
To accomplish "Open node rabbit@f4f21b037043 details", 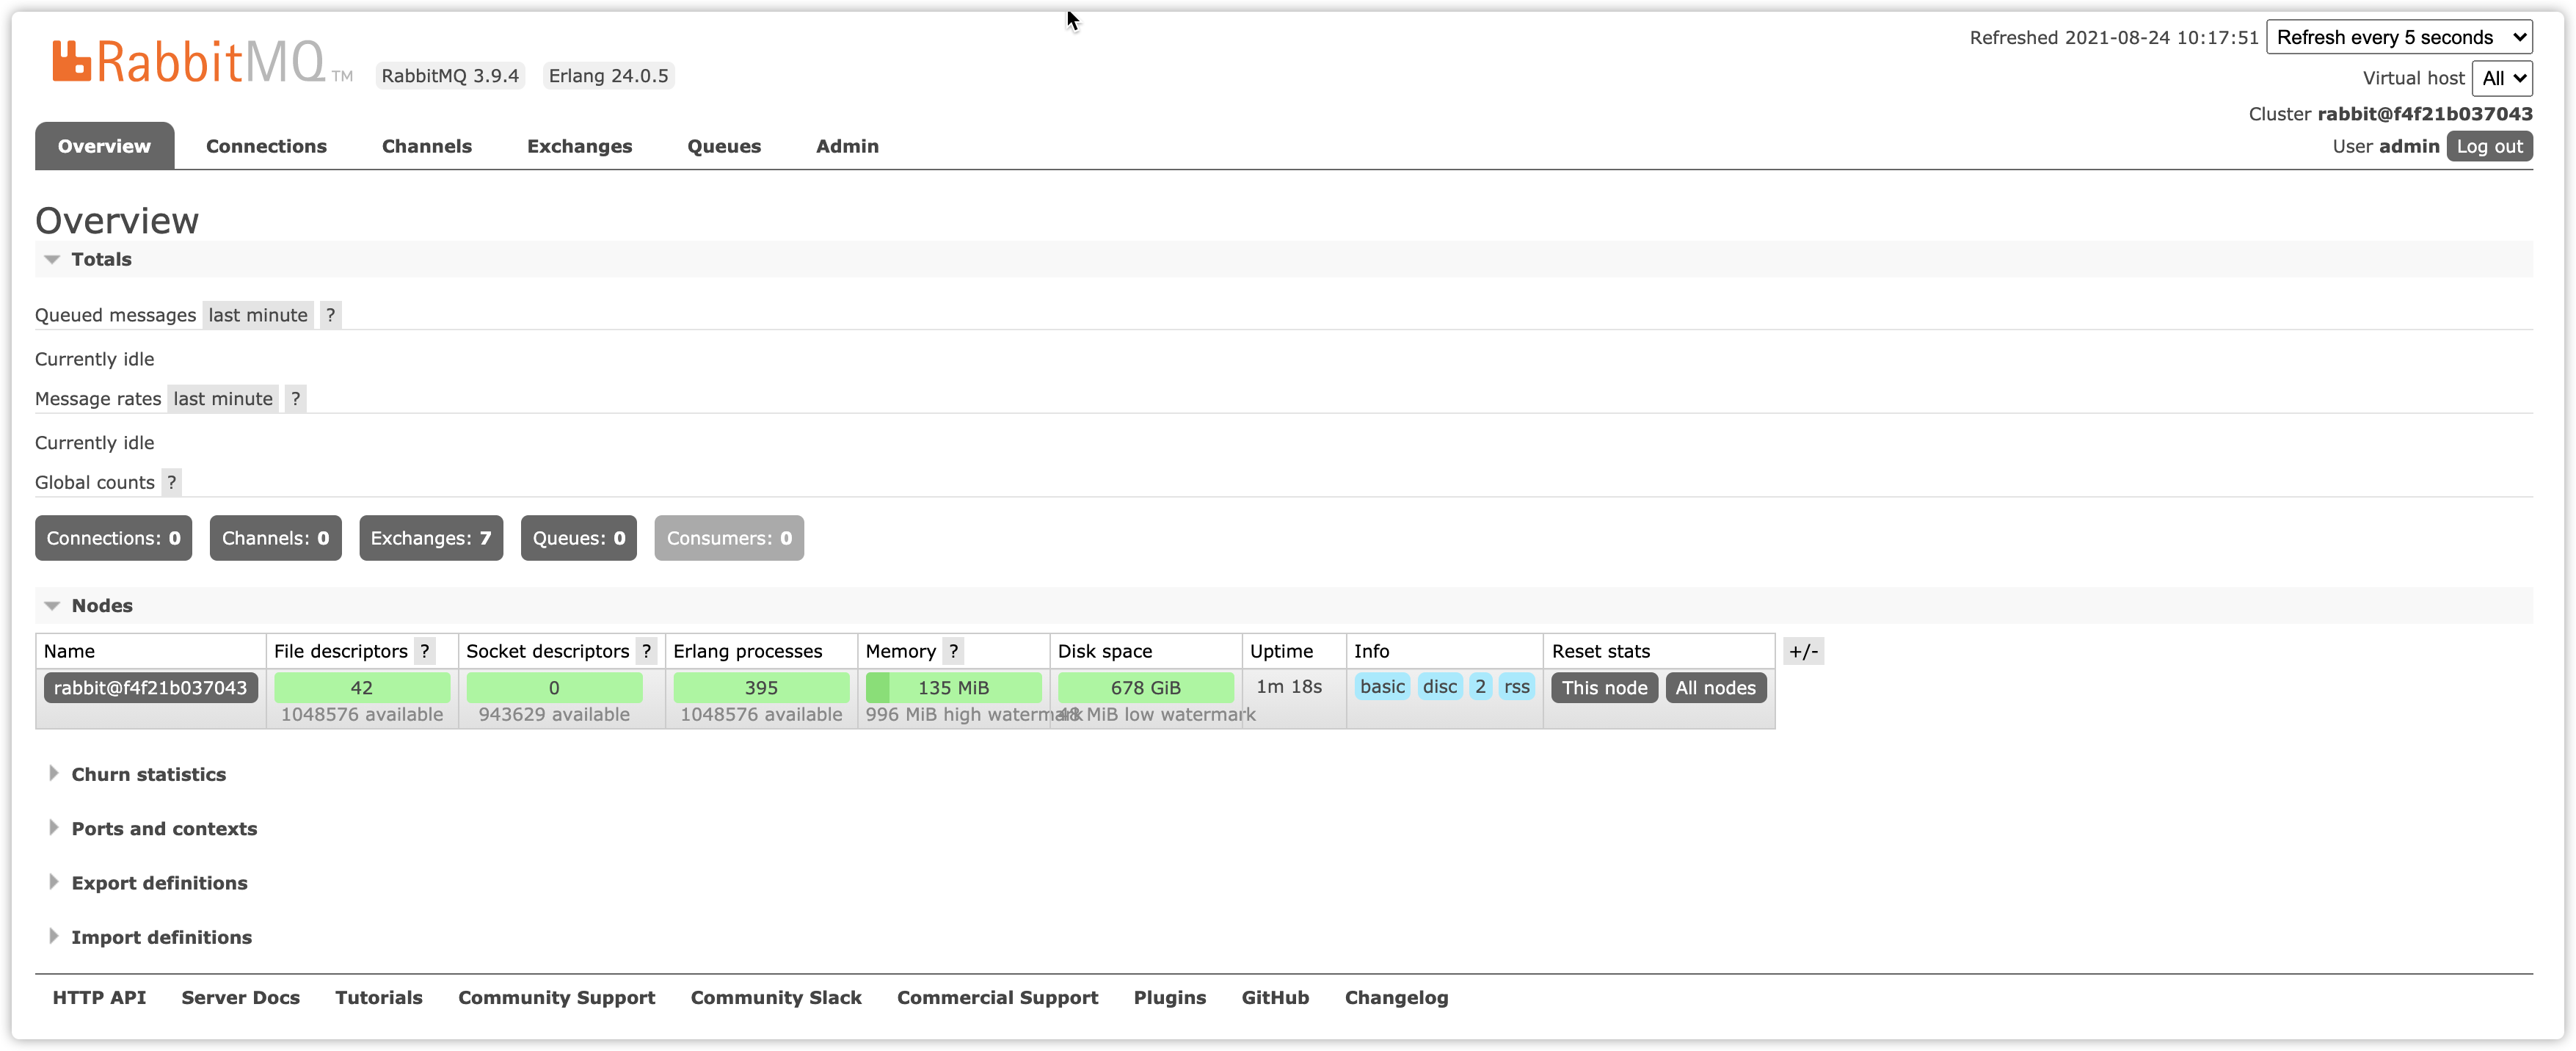I will point(150,688).
